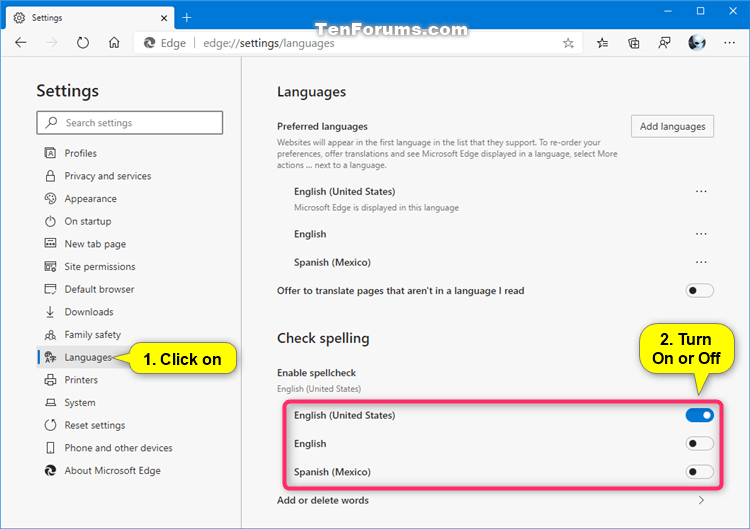
Task: Open Downloads settings section
Action: 89,312
